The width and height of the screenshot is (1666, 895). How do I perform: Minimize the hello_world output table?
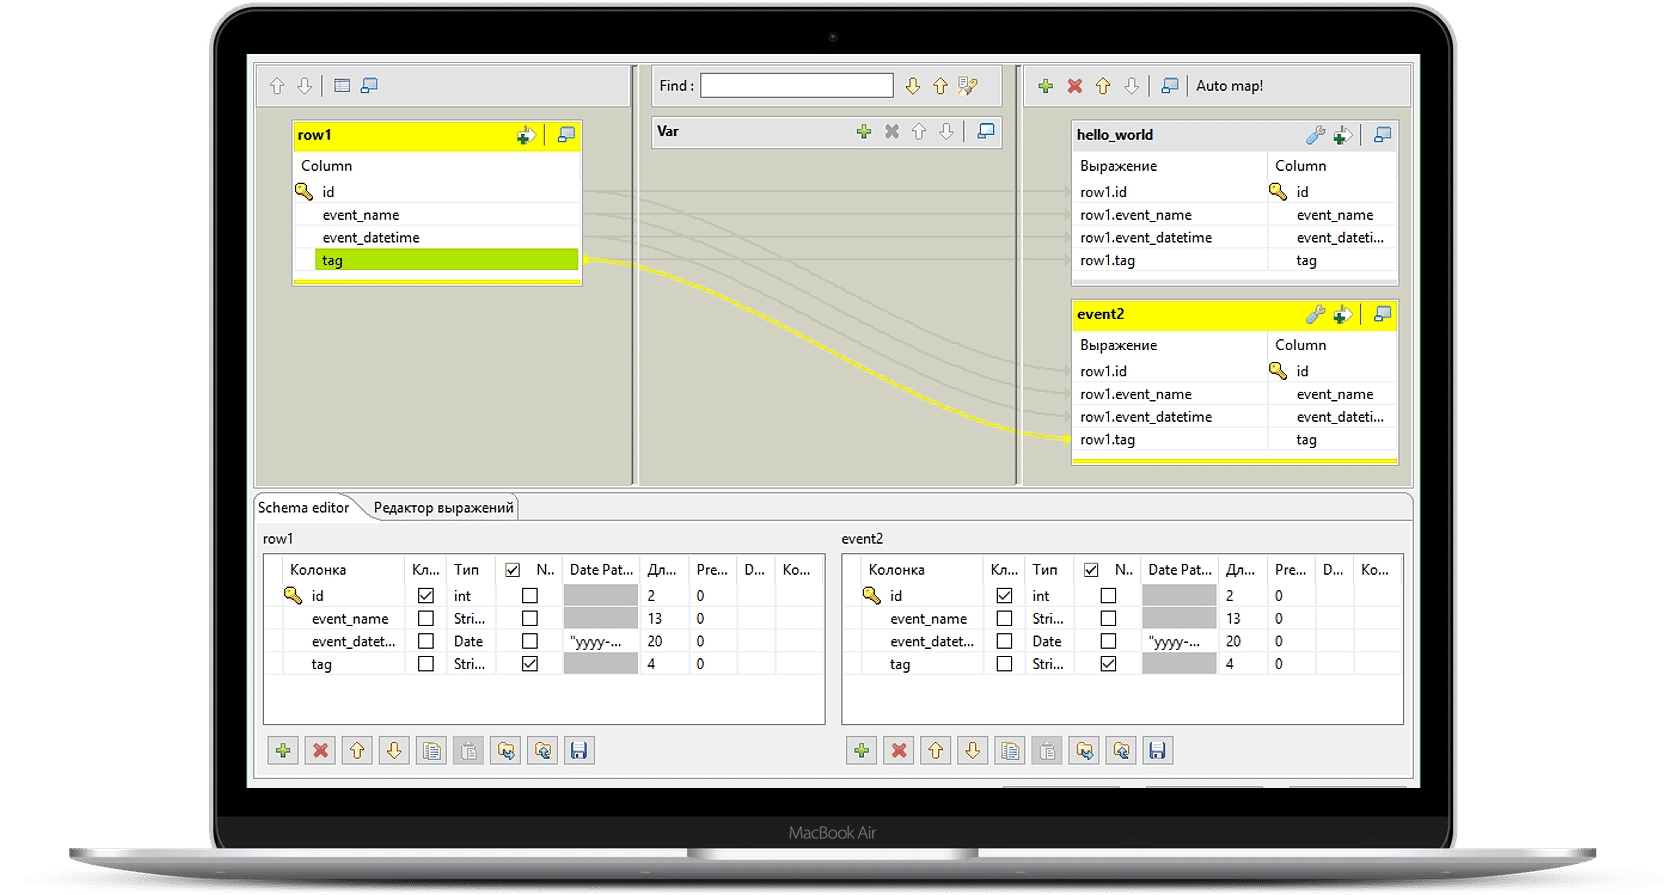pyautogui.click(x=1382, y=135)
